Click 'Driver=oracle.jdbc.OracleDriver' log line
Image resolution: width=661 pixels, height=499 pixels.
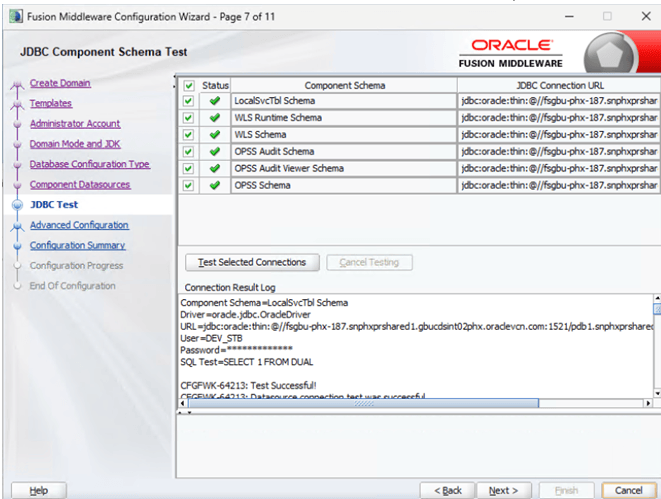(x=245, y=315)
